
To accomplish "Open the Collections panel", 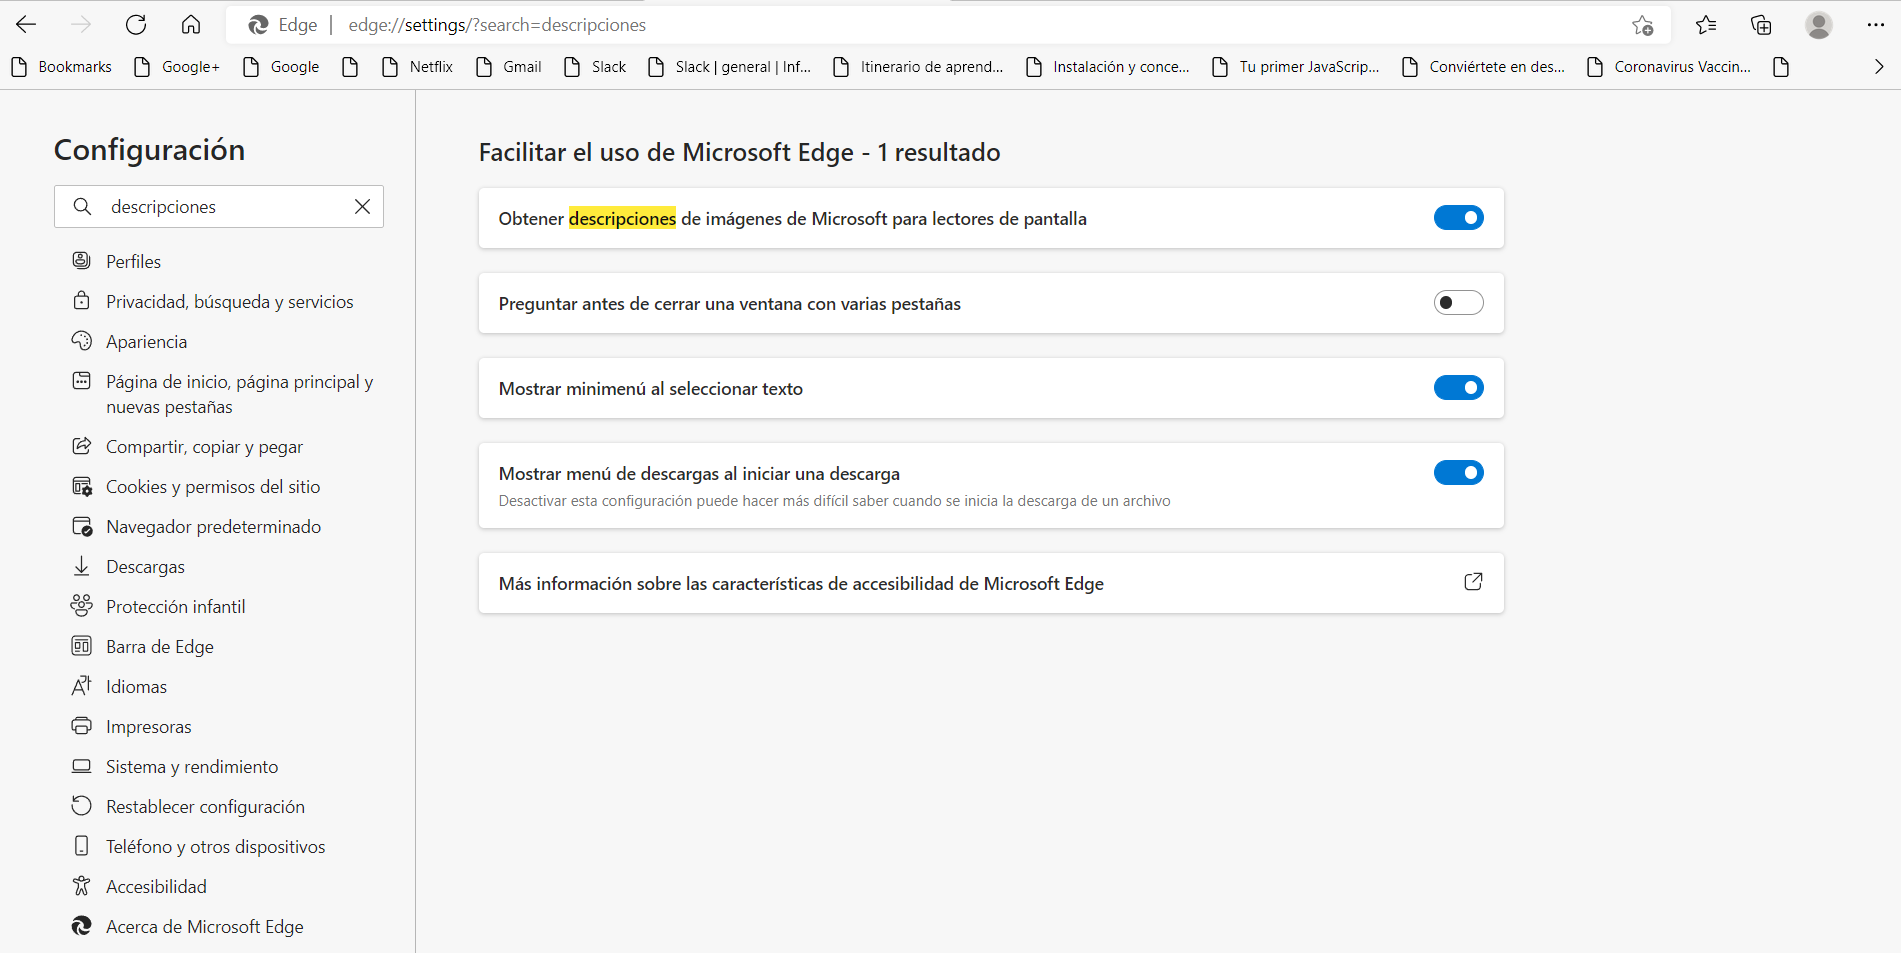I will coord(1761,24).
